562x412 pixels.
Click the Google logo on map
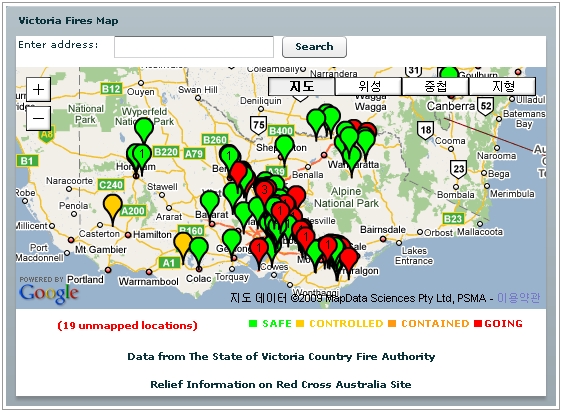point(49,294)
